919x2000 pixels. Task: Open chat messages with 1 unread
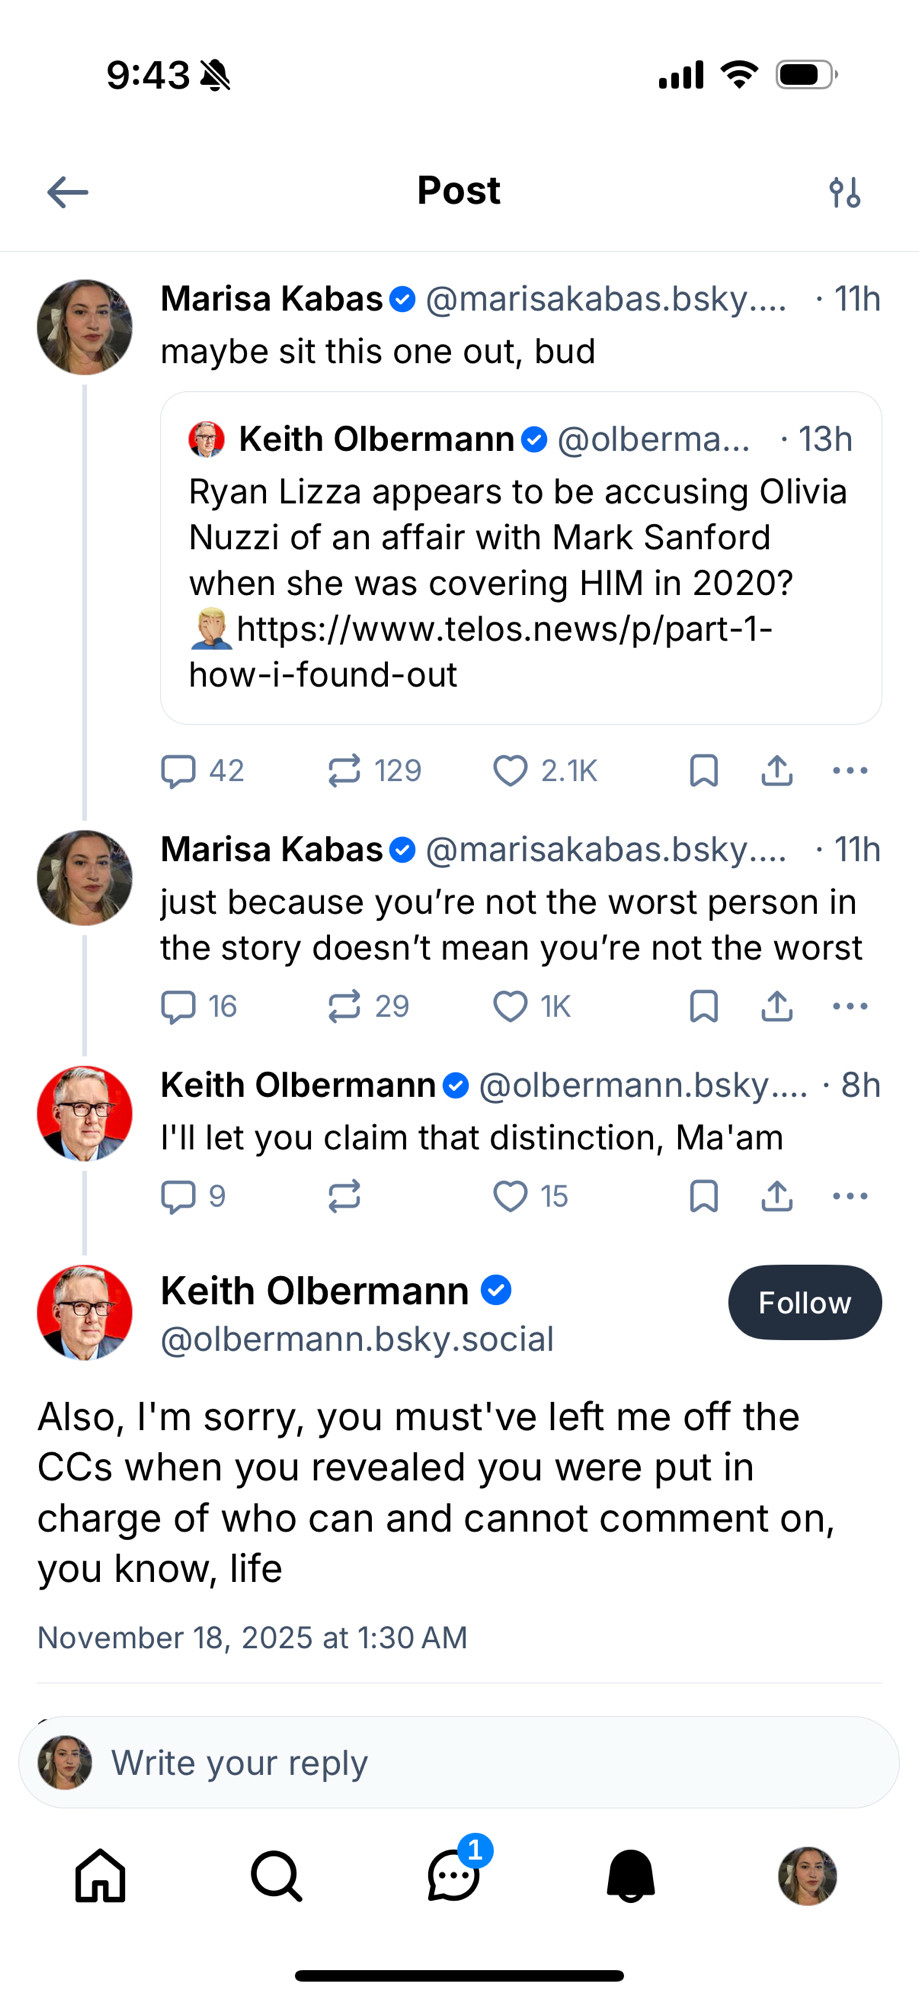coord(453,1875)
